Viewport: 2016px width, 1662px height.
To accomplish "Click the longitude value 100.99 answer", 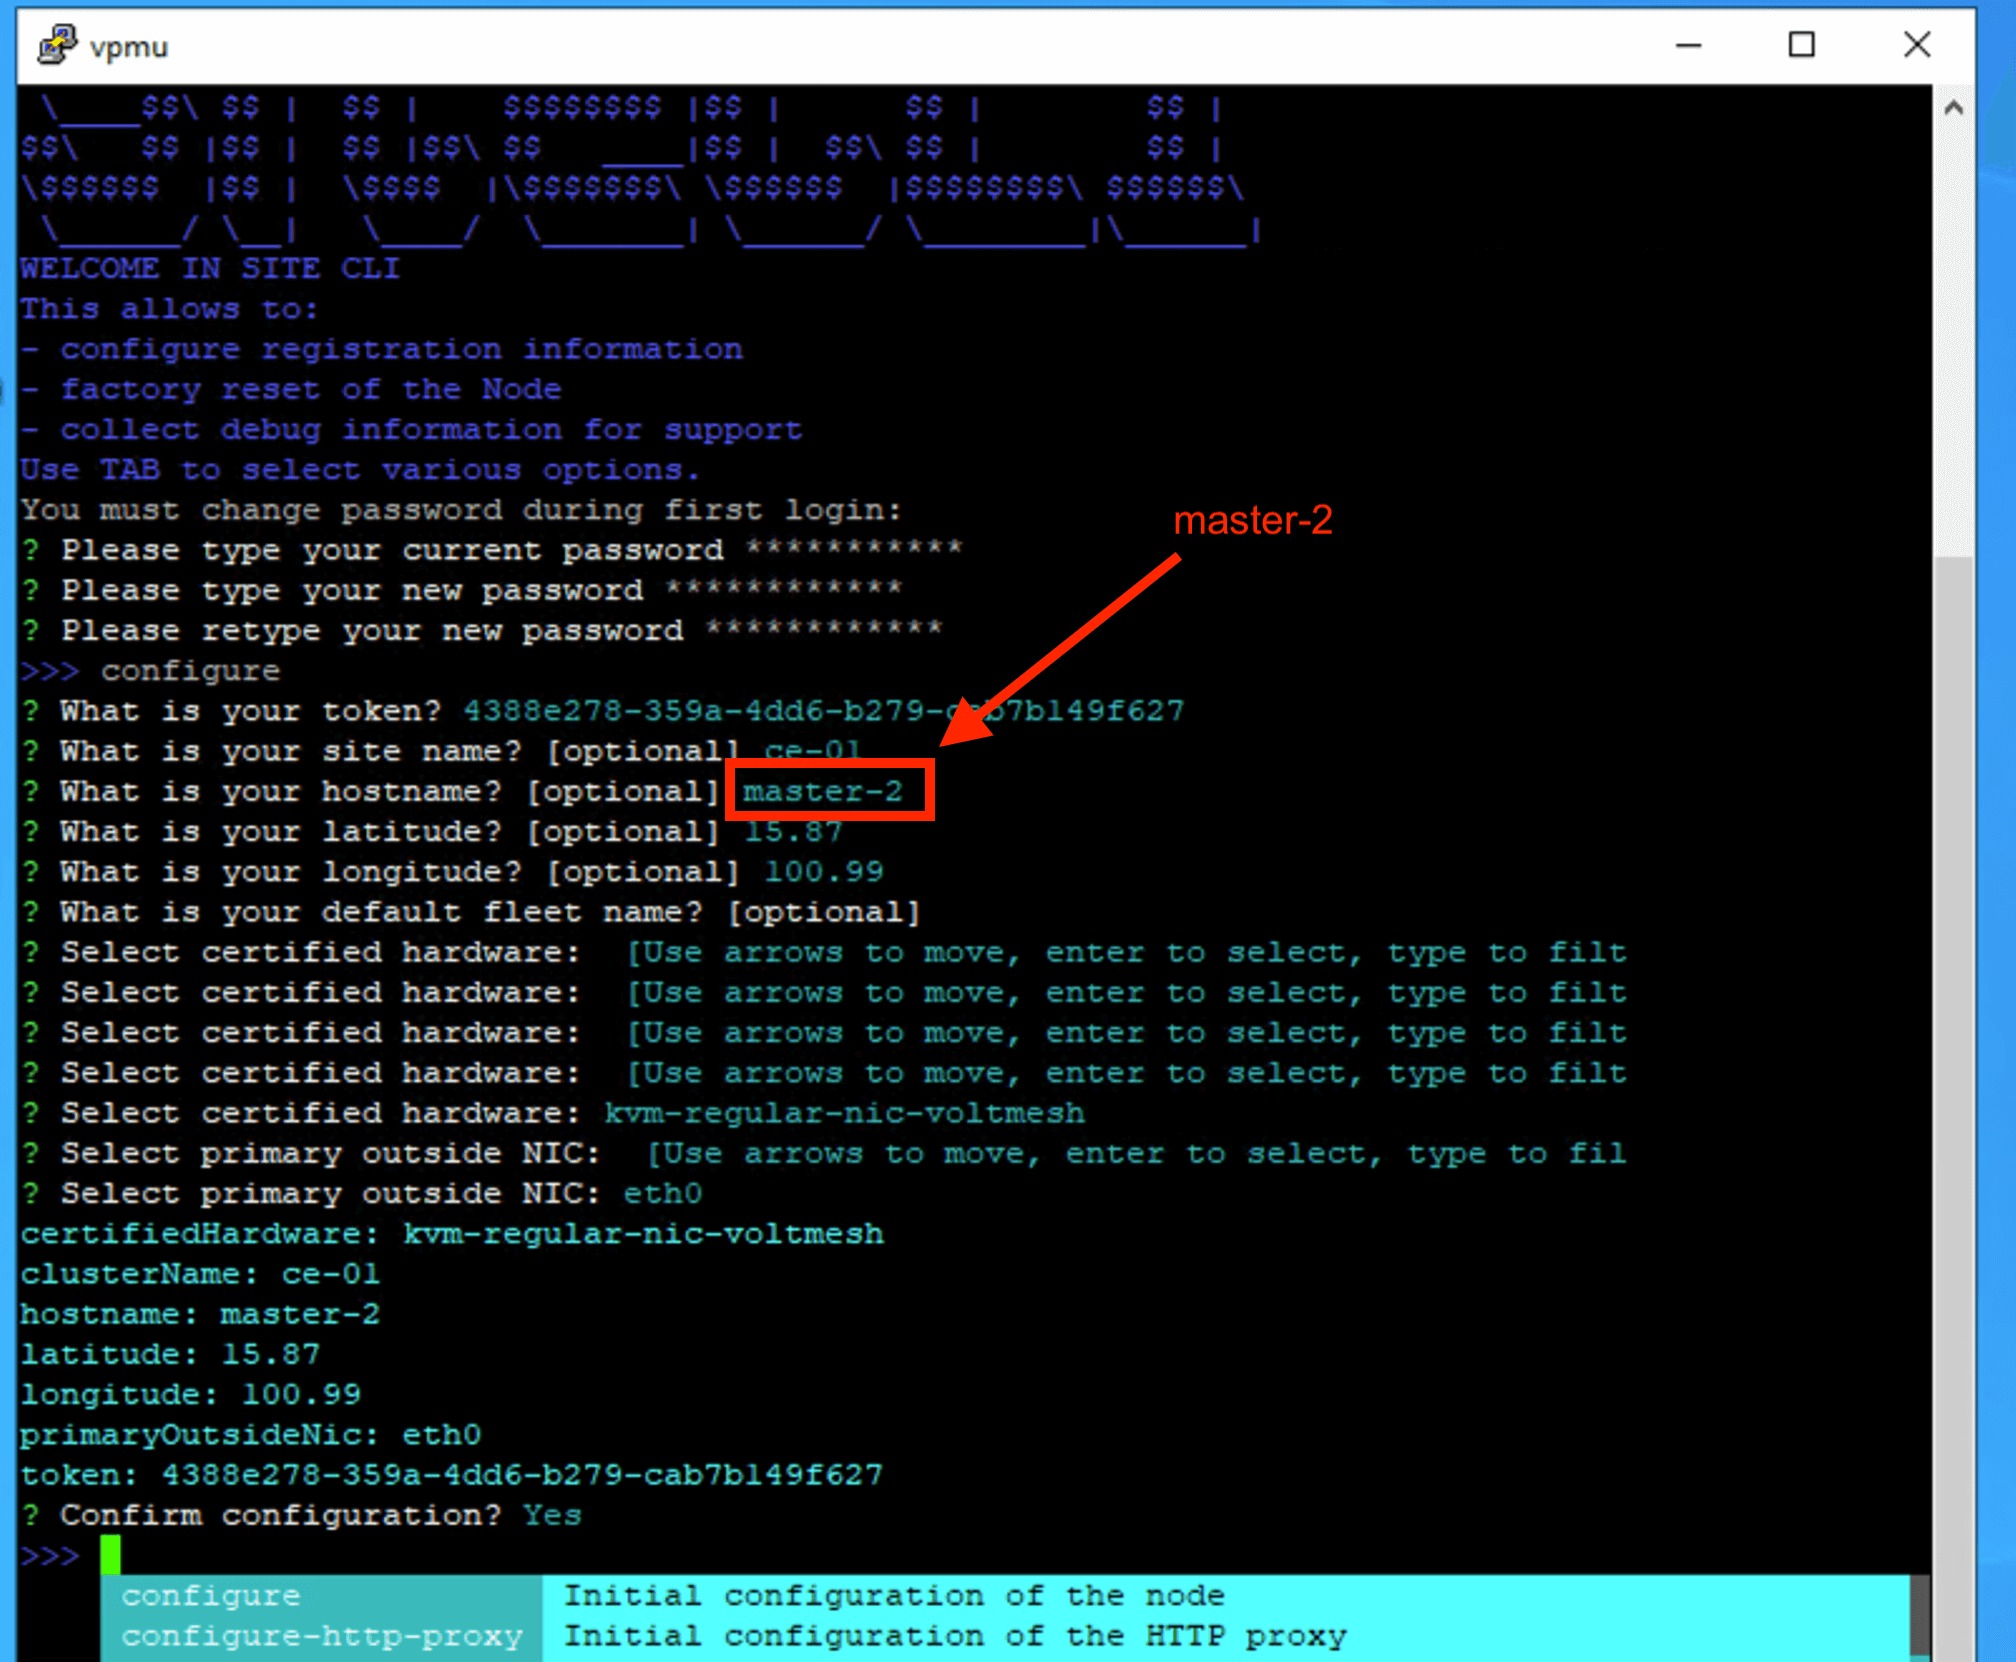I will pyautogui.click(x=823, y=871).
